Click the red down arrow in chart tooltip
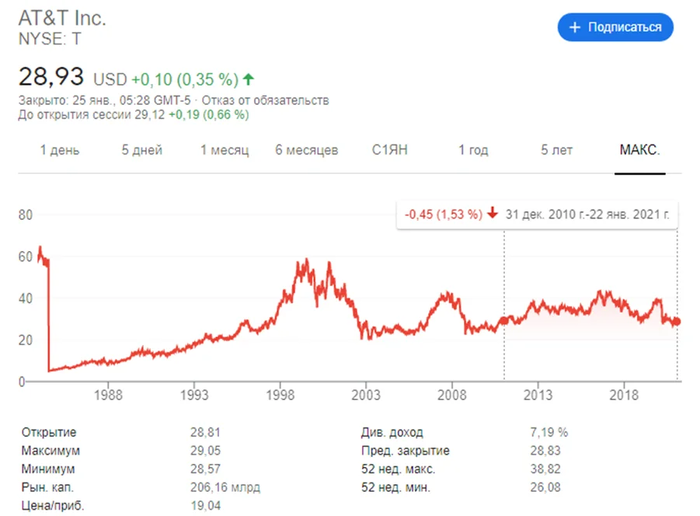The image size is (700, 516). pos(493,214)
